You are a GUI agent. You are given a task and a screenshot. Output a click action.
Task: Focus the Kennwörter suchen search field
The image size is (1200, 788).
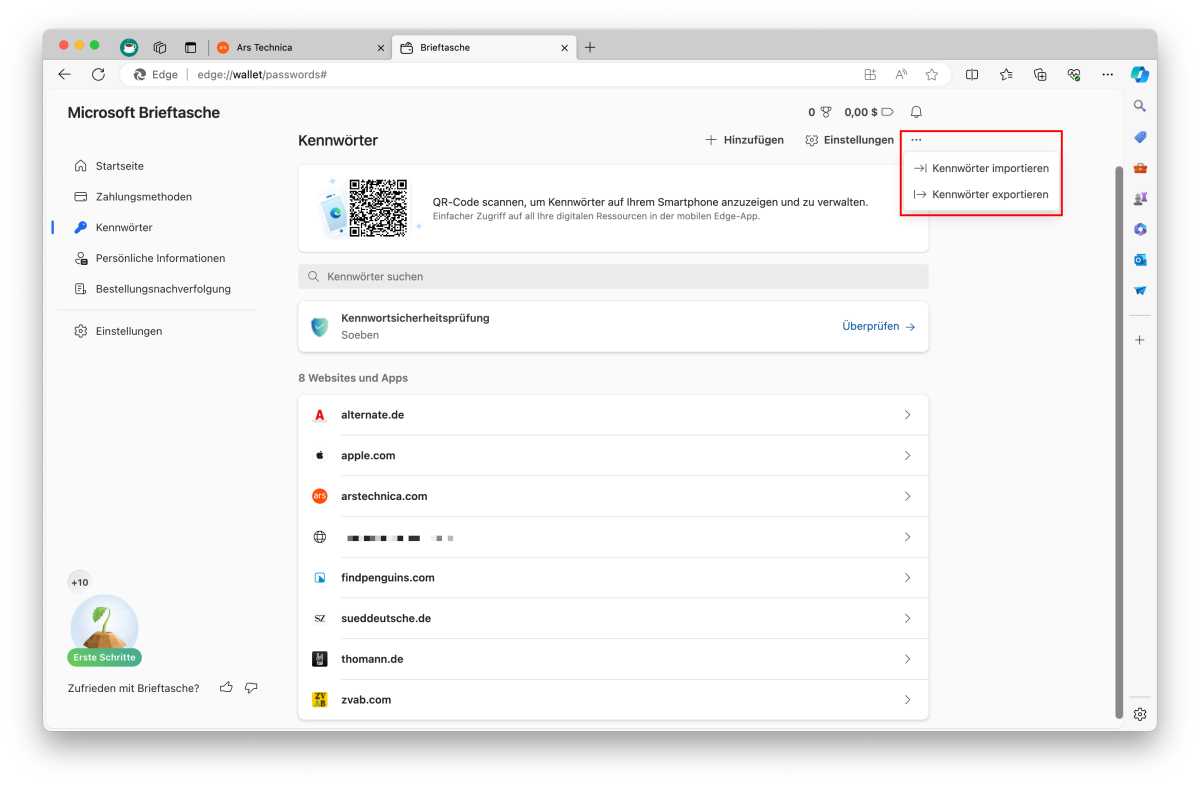613,276
